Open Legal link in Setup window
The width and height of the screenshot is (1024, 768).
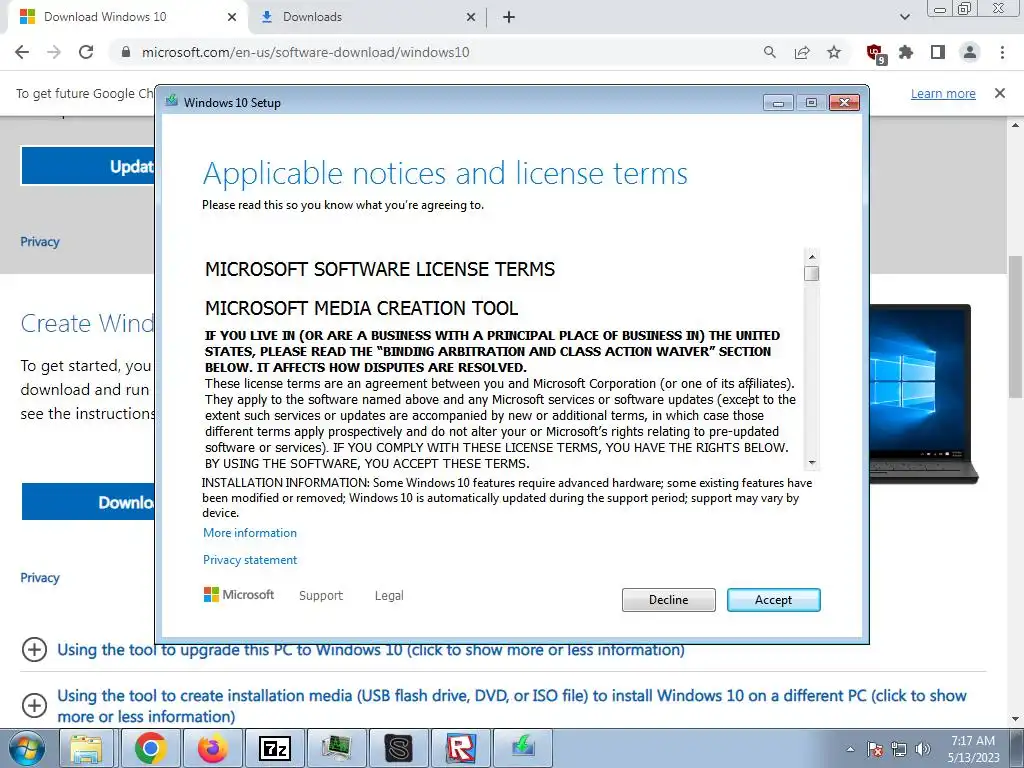coord(389,596)
